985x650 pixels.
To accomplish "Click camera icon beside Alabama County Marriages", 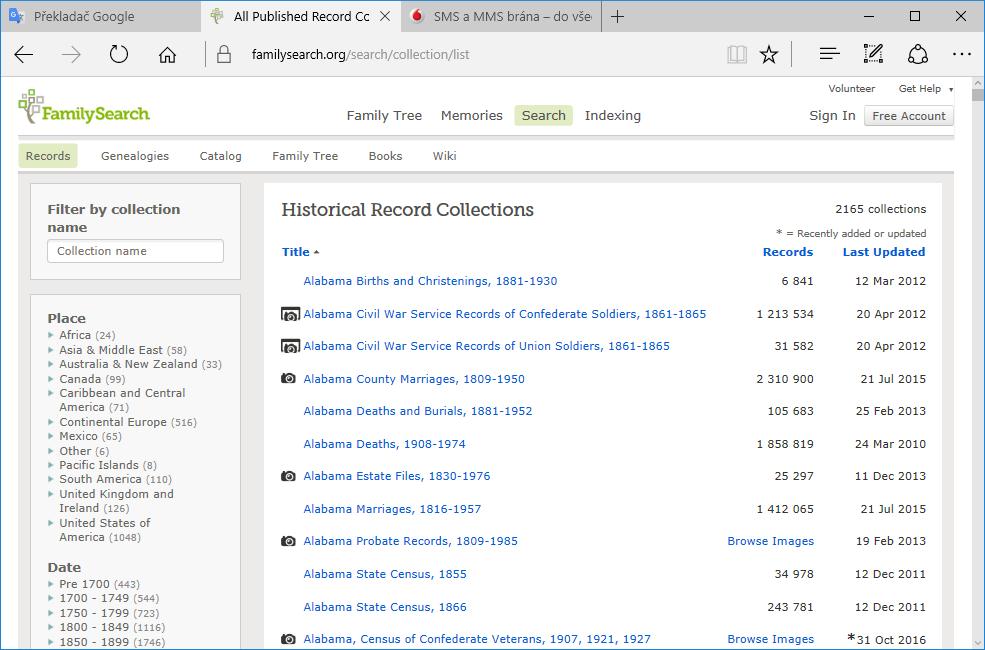I will (x=288, y=378).
